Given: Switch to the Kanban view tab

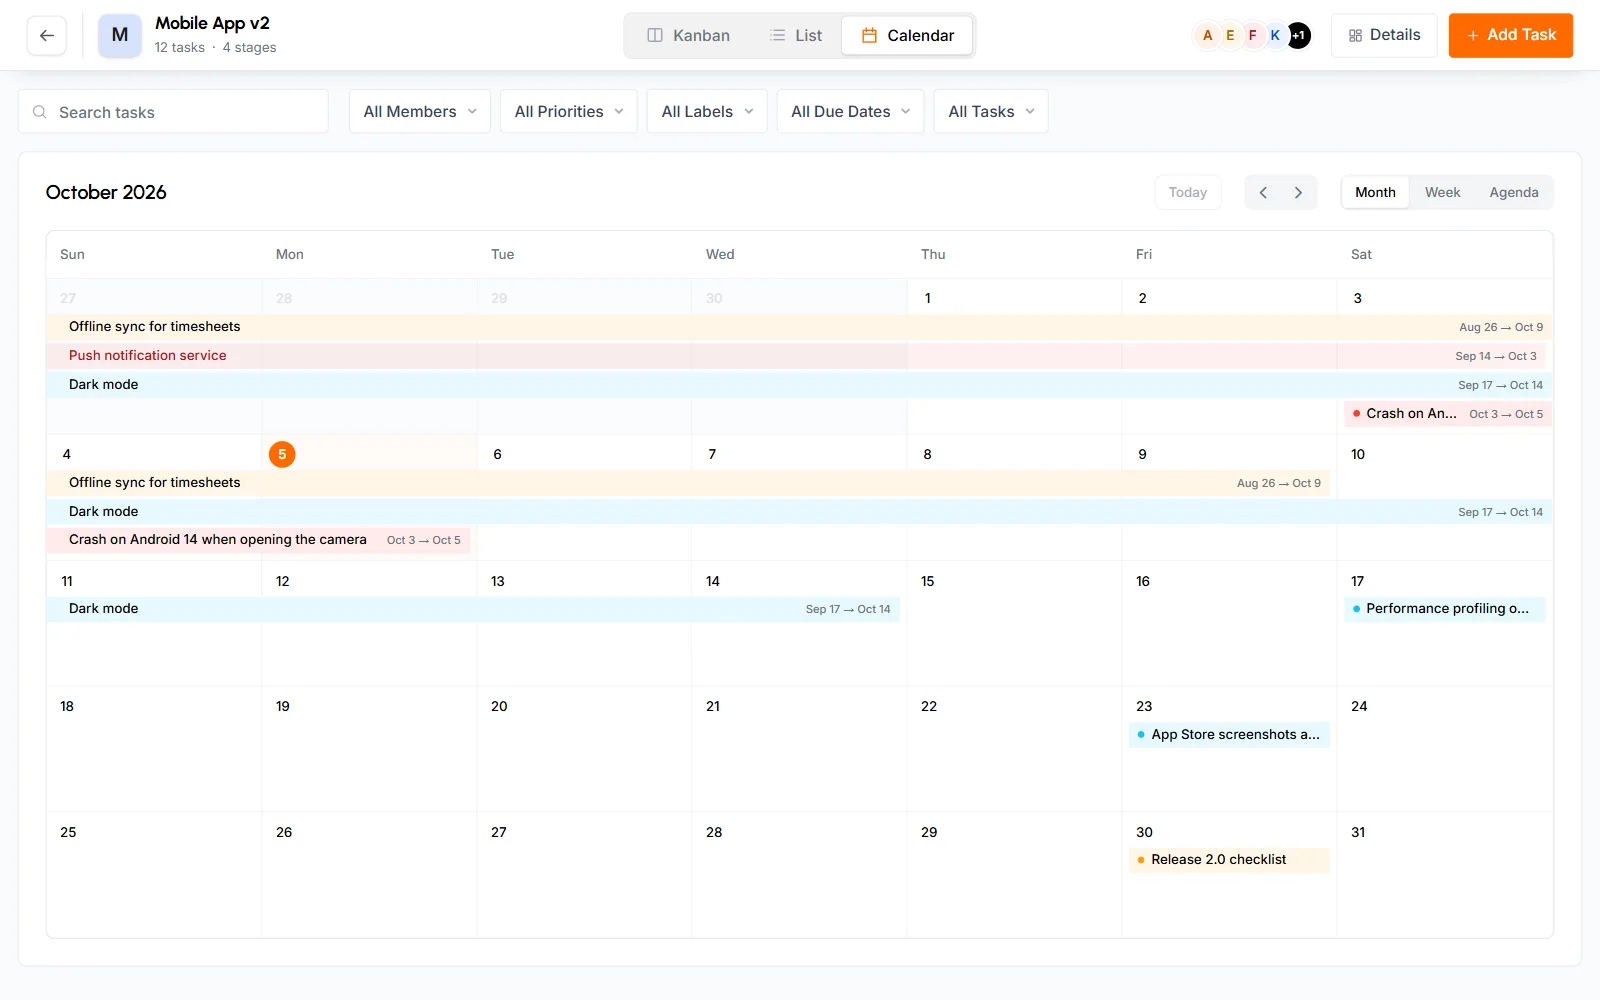Looking at the screenshot, I should pos(688,35).
